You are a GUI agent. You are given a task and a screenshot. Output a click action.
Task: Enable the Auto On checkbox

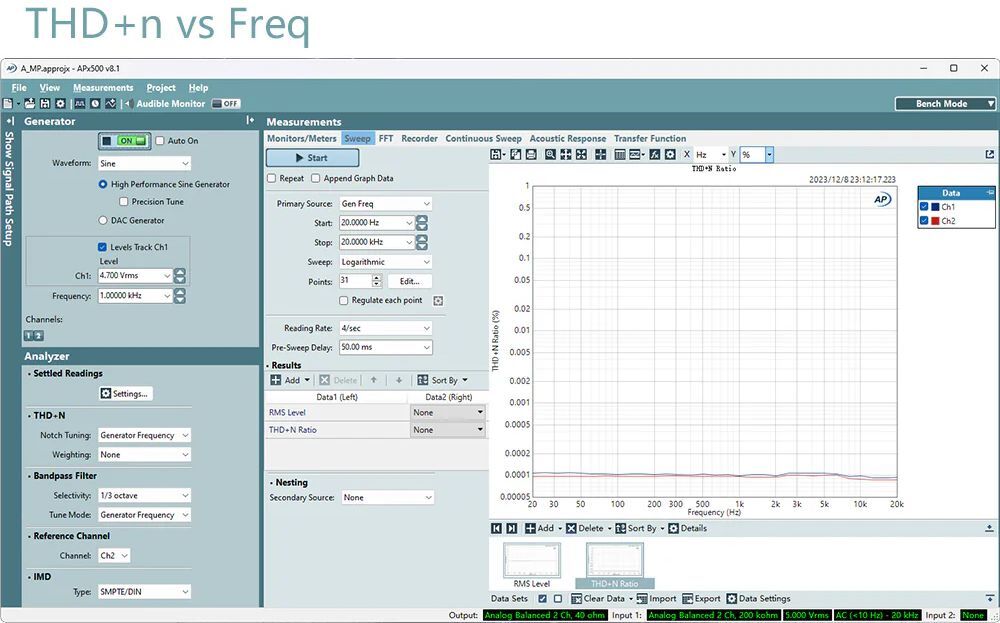tap(160, 141)
